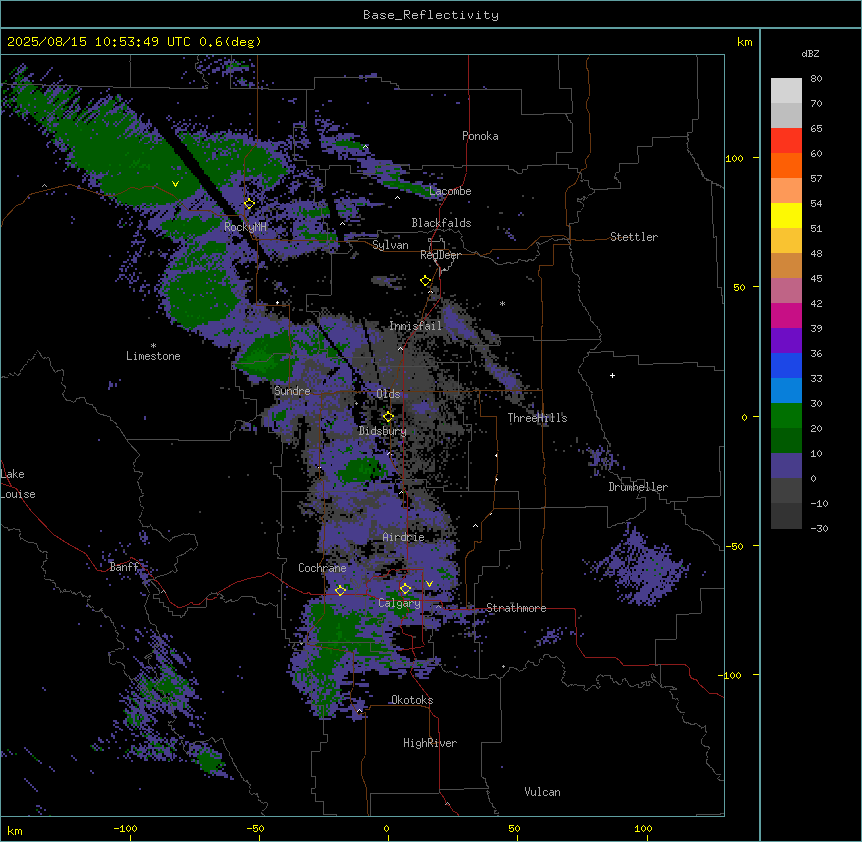Click the 100 label on bottom x-axis
862x842 pixels.
tap(643, 828)
